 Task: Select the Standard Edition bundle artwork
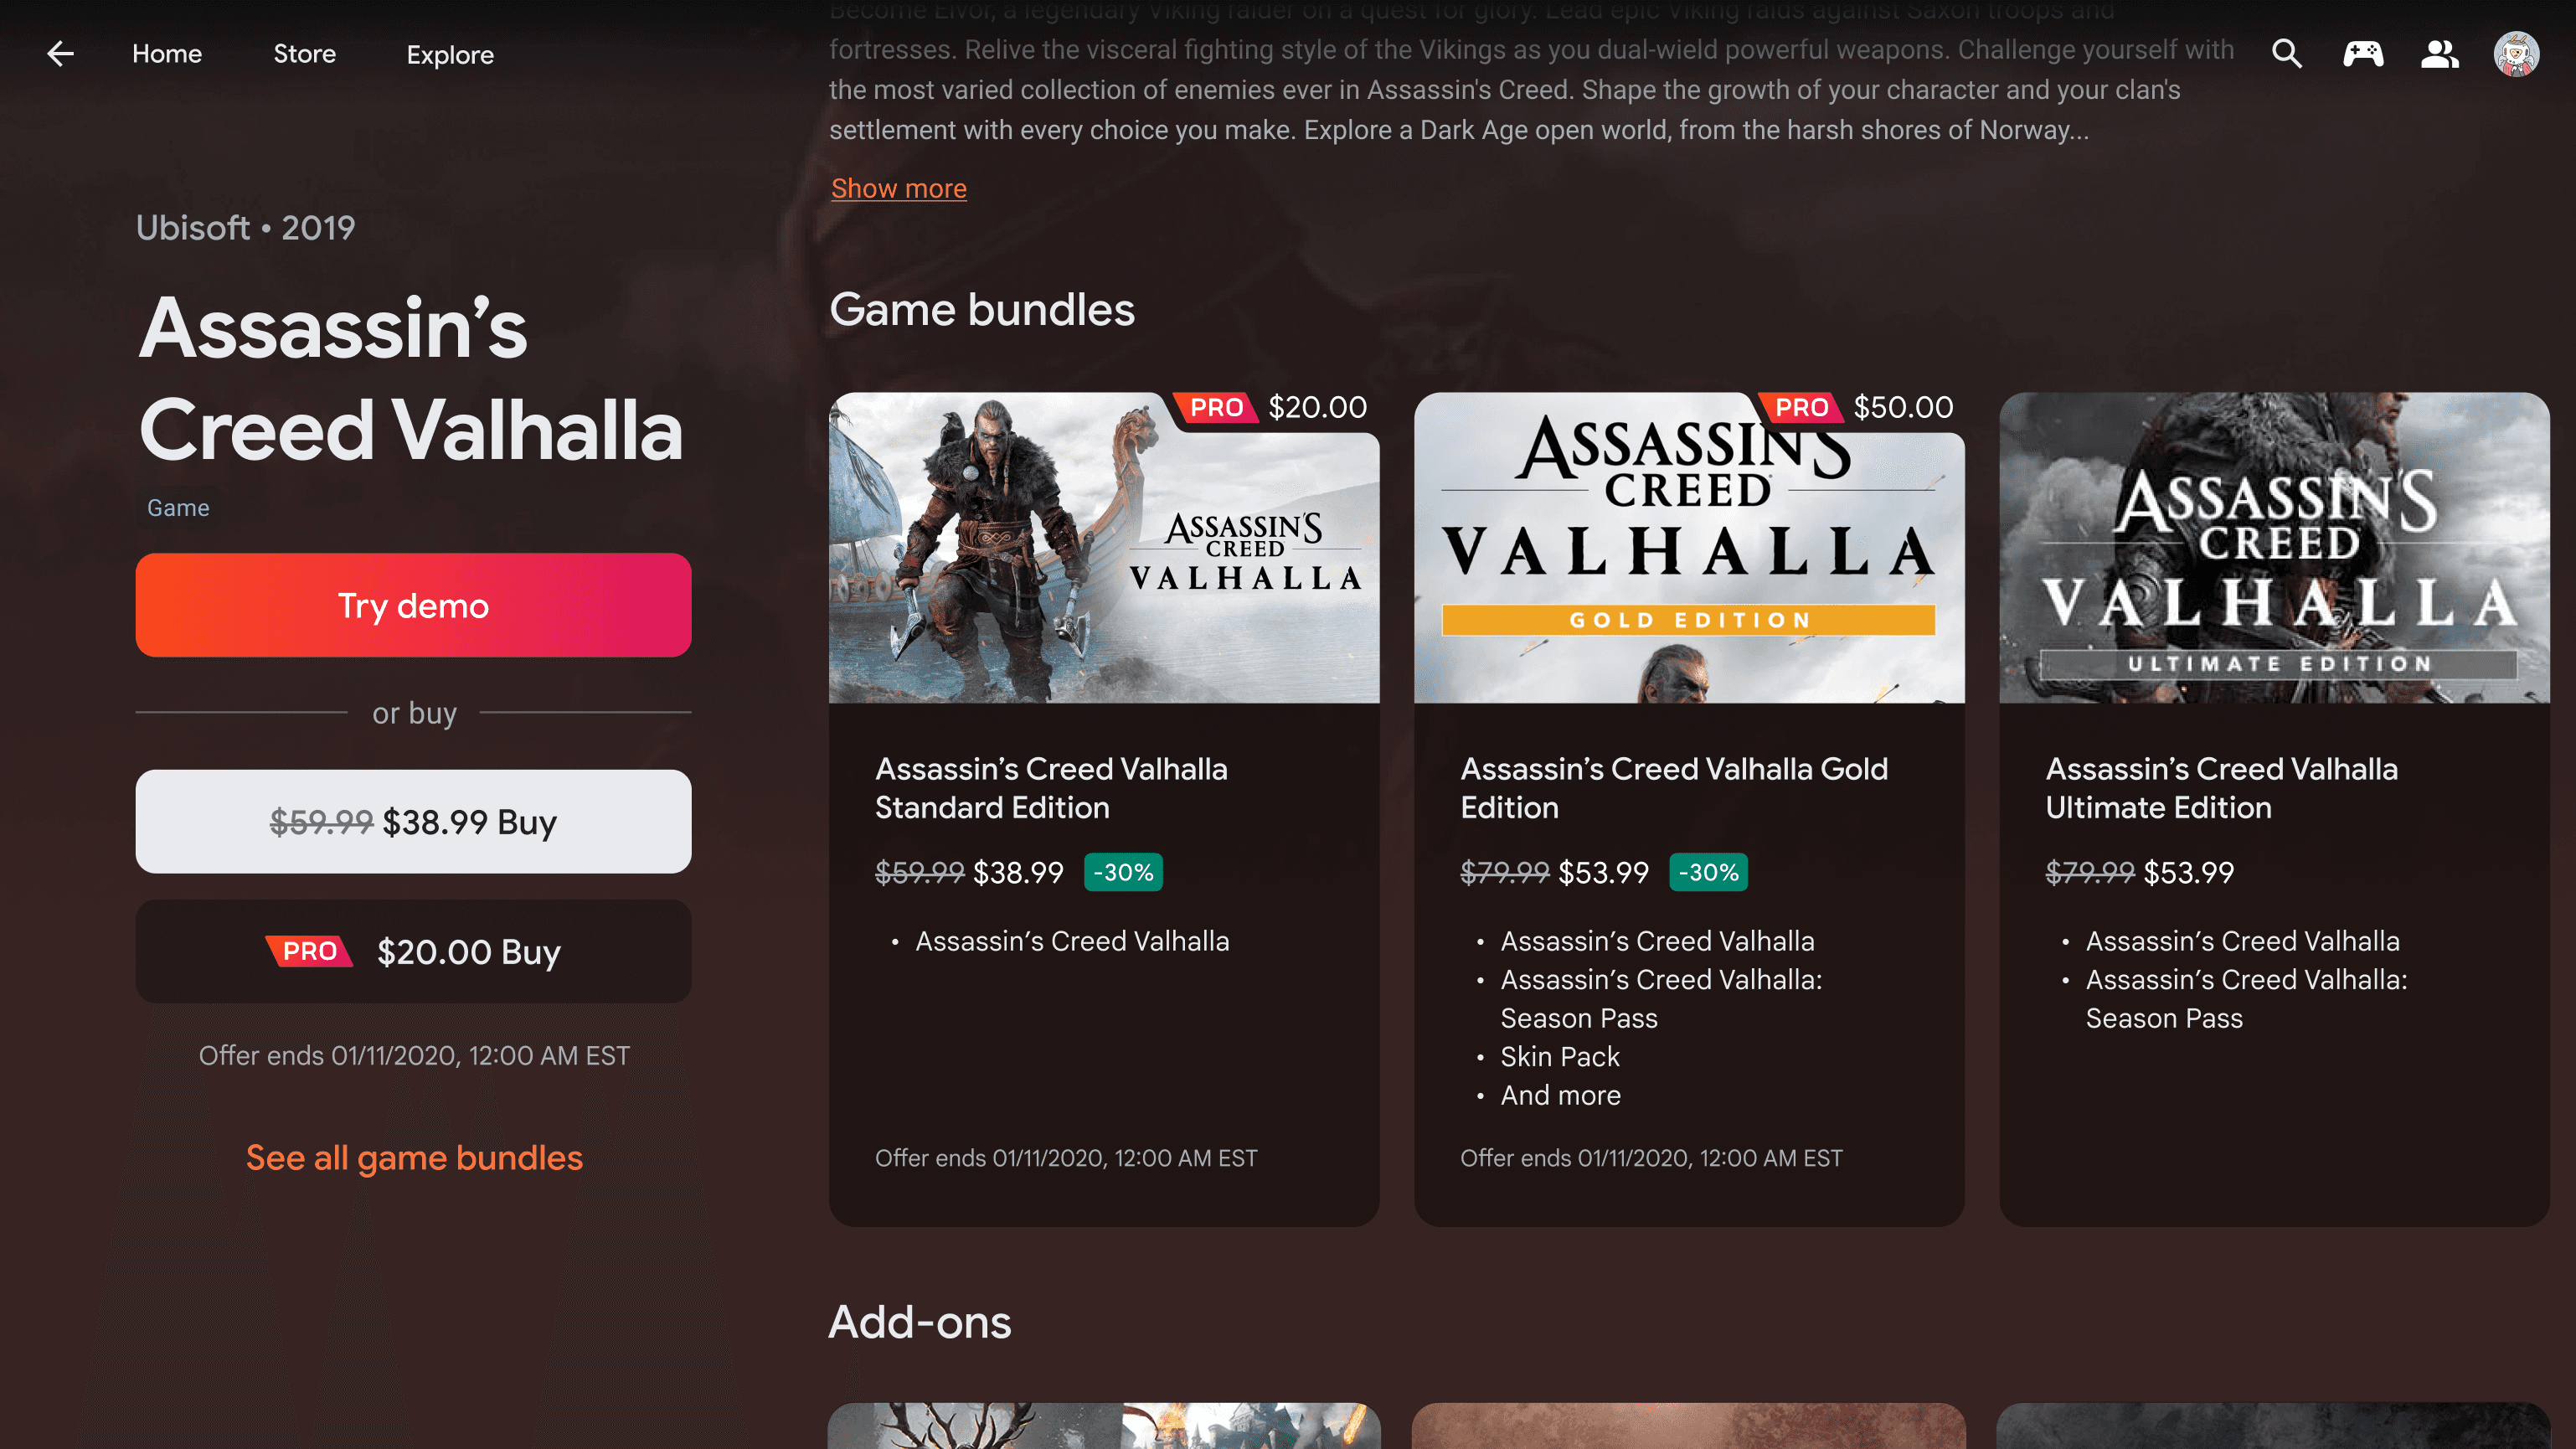[x=1104, y=548]
